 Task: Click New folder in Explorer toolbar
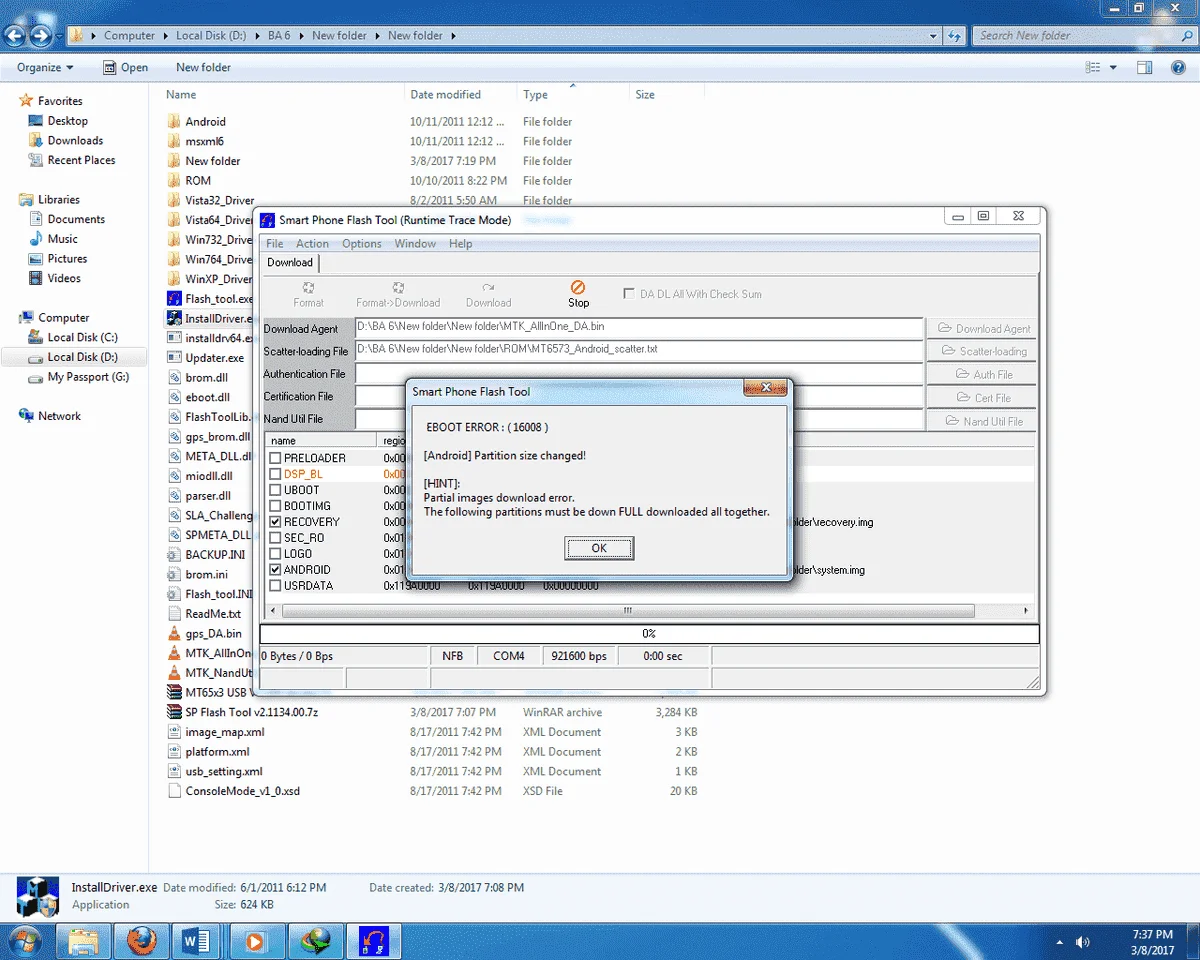[203, 68]
